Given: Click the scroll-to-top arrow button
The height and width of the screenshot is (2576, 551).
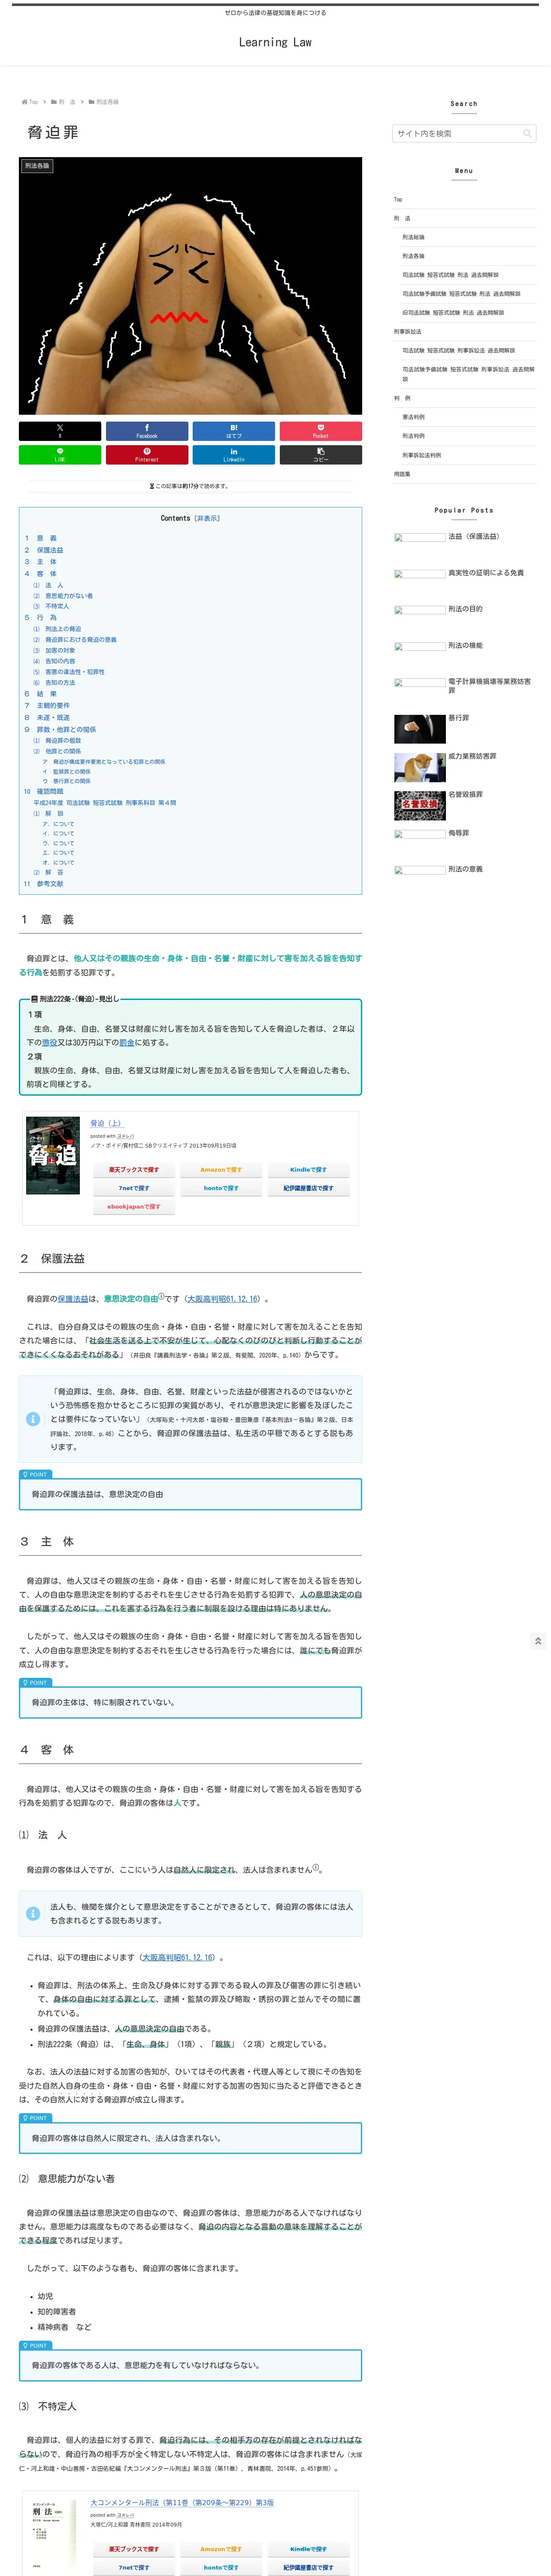Looking at the screenshot, I should (x=538, y=1641).
